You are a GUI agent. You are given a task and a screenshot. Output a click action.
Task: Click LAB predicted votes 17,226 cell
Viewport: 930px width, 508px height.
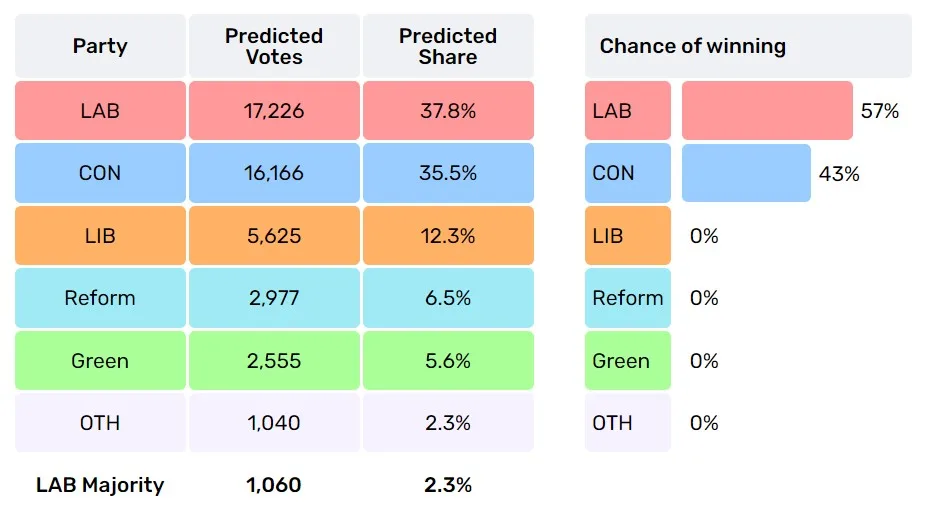pyautogui.click(x=274, y=110)
